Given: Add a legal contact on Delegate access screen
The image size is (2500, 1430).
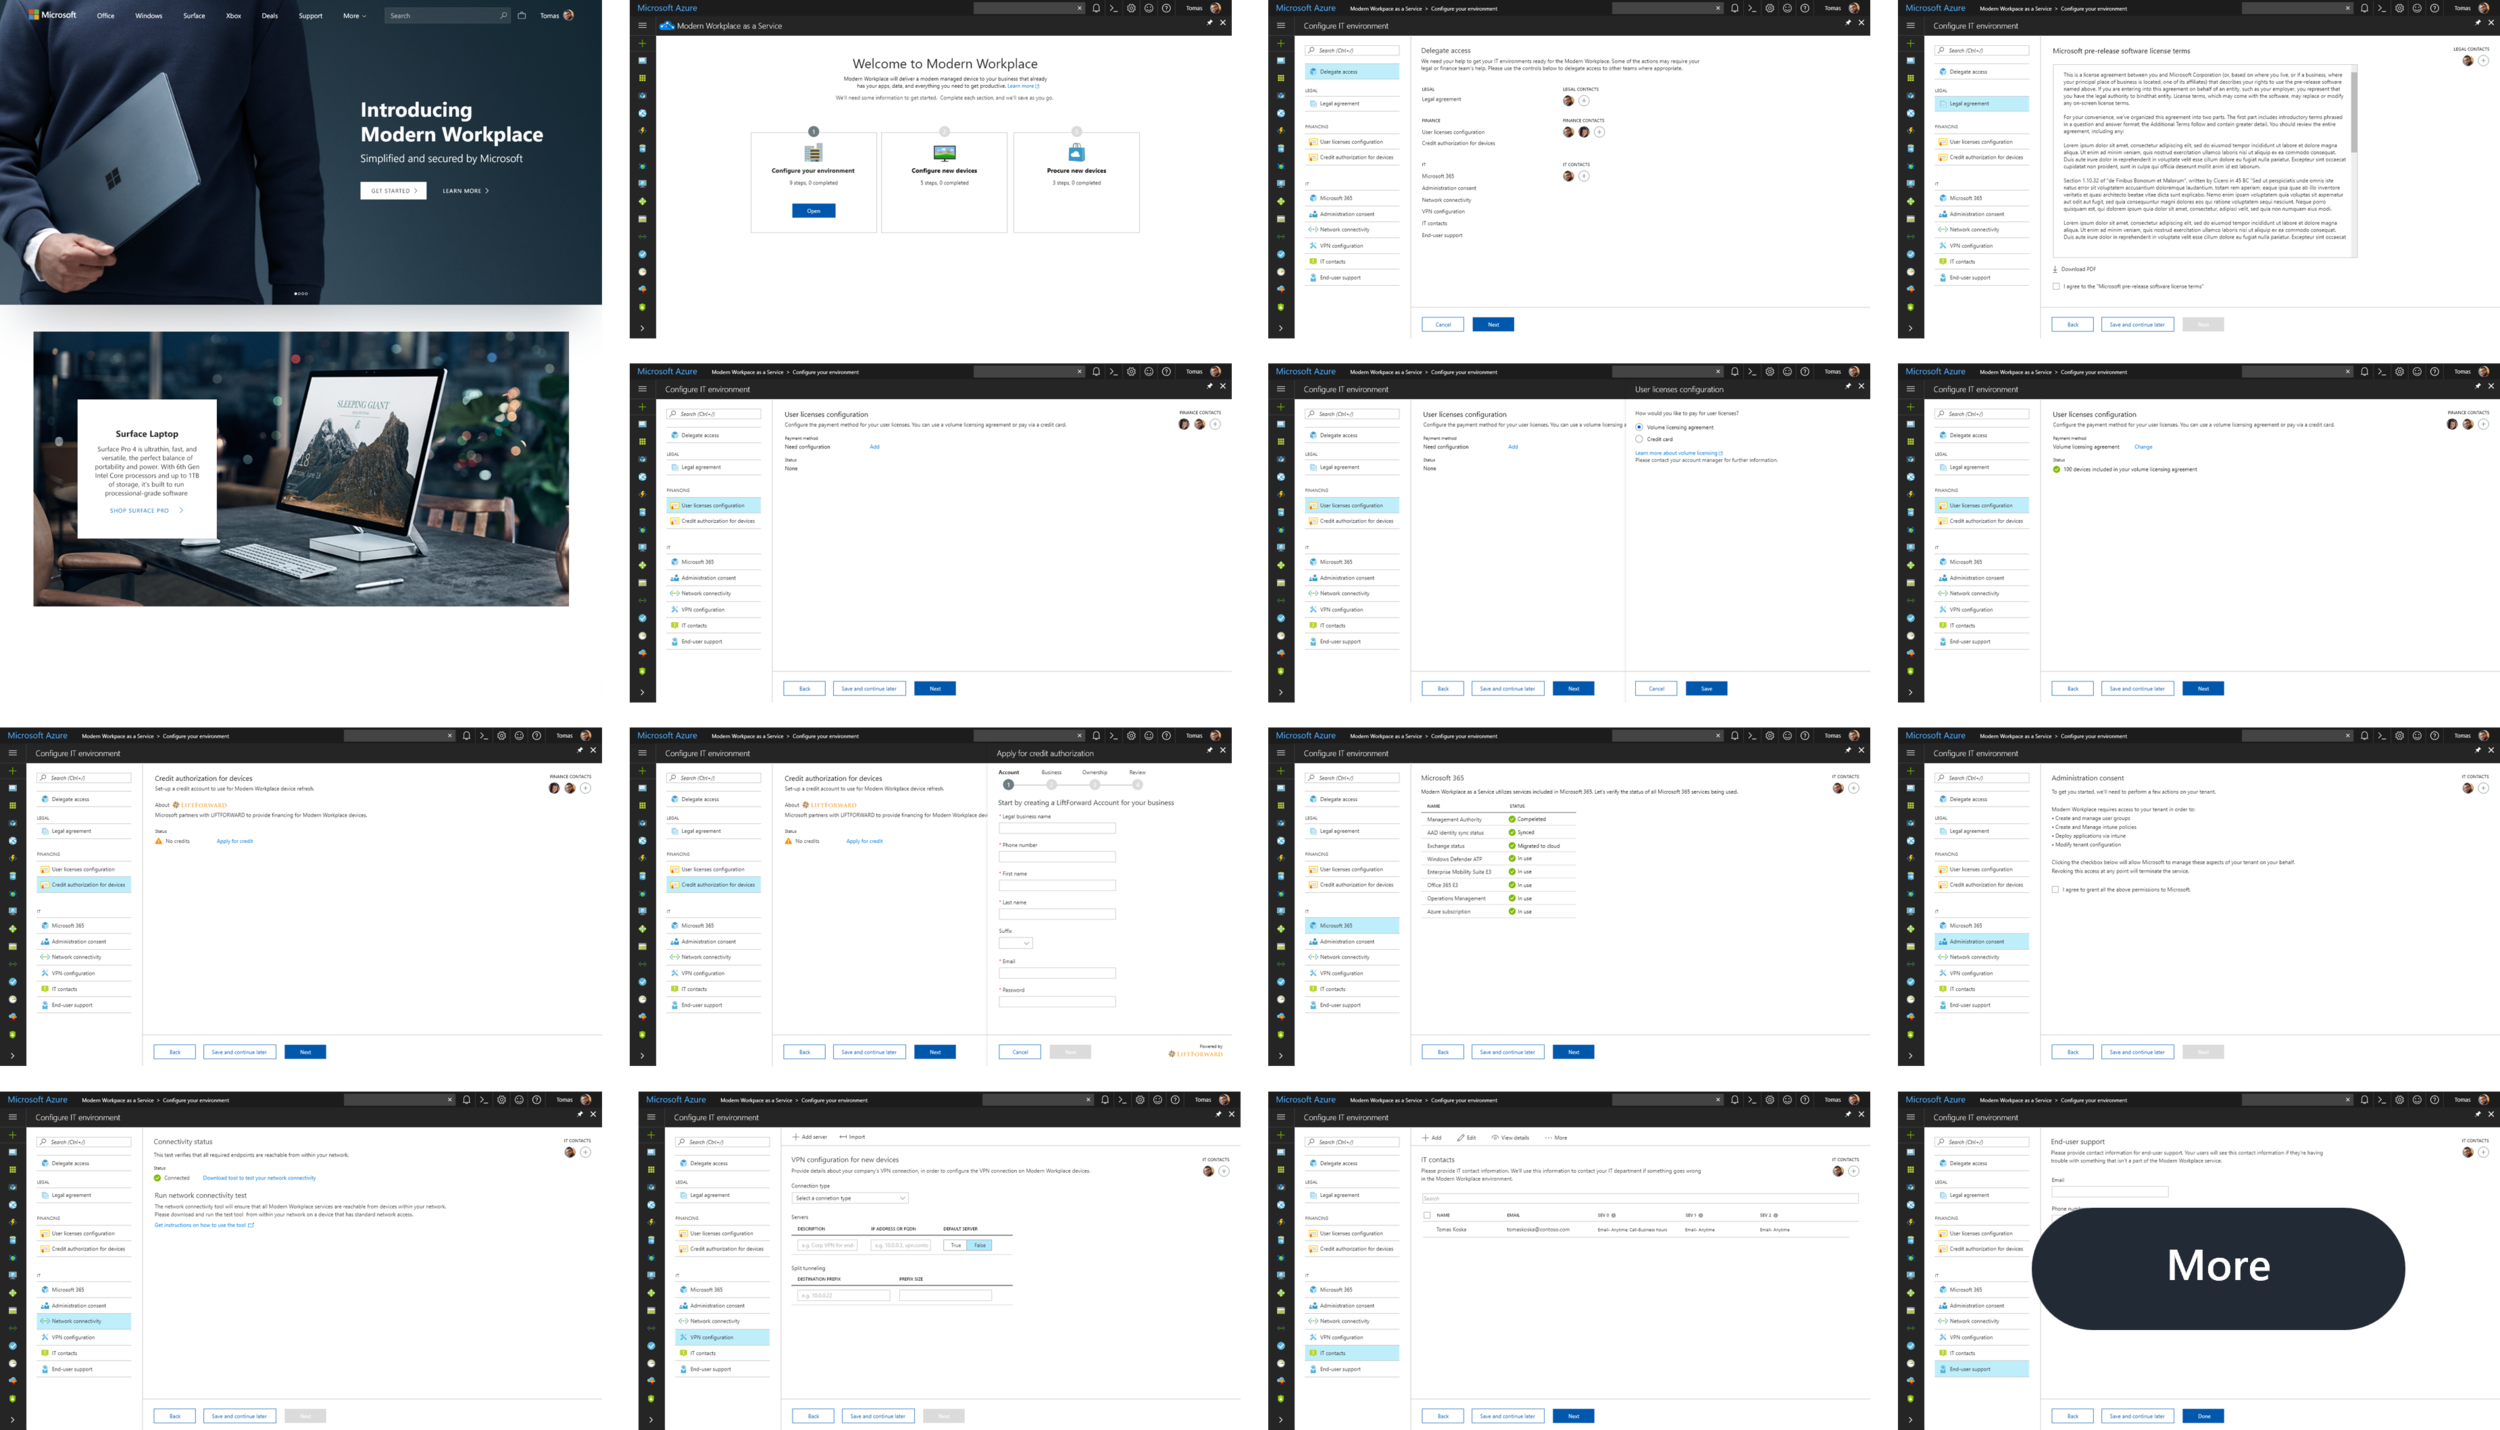Looking at the screenshot, I should tap(1584, 100).
